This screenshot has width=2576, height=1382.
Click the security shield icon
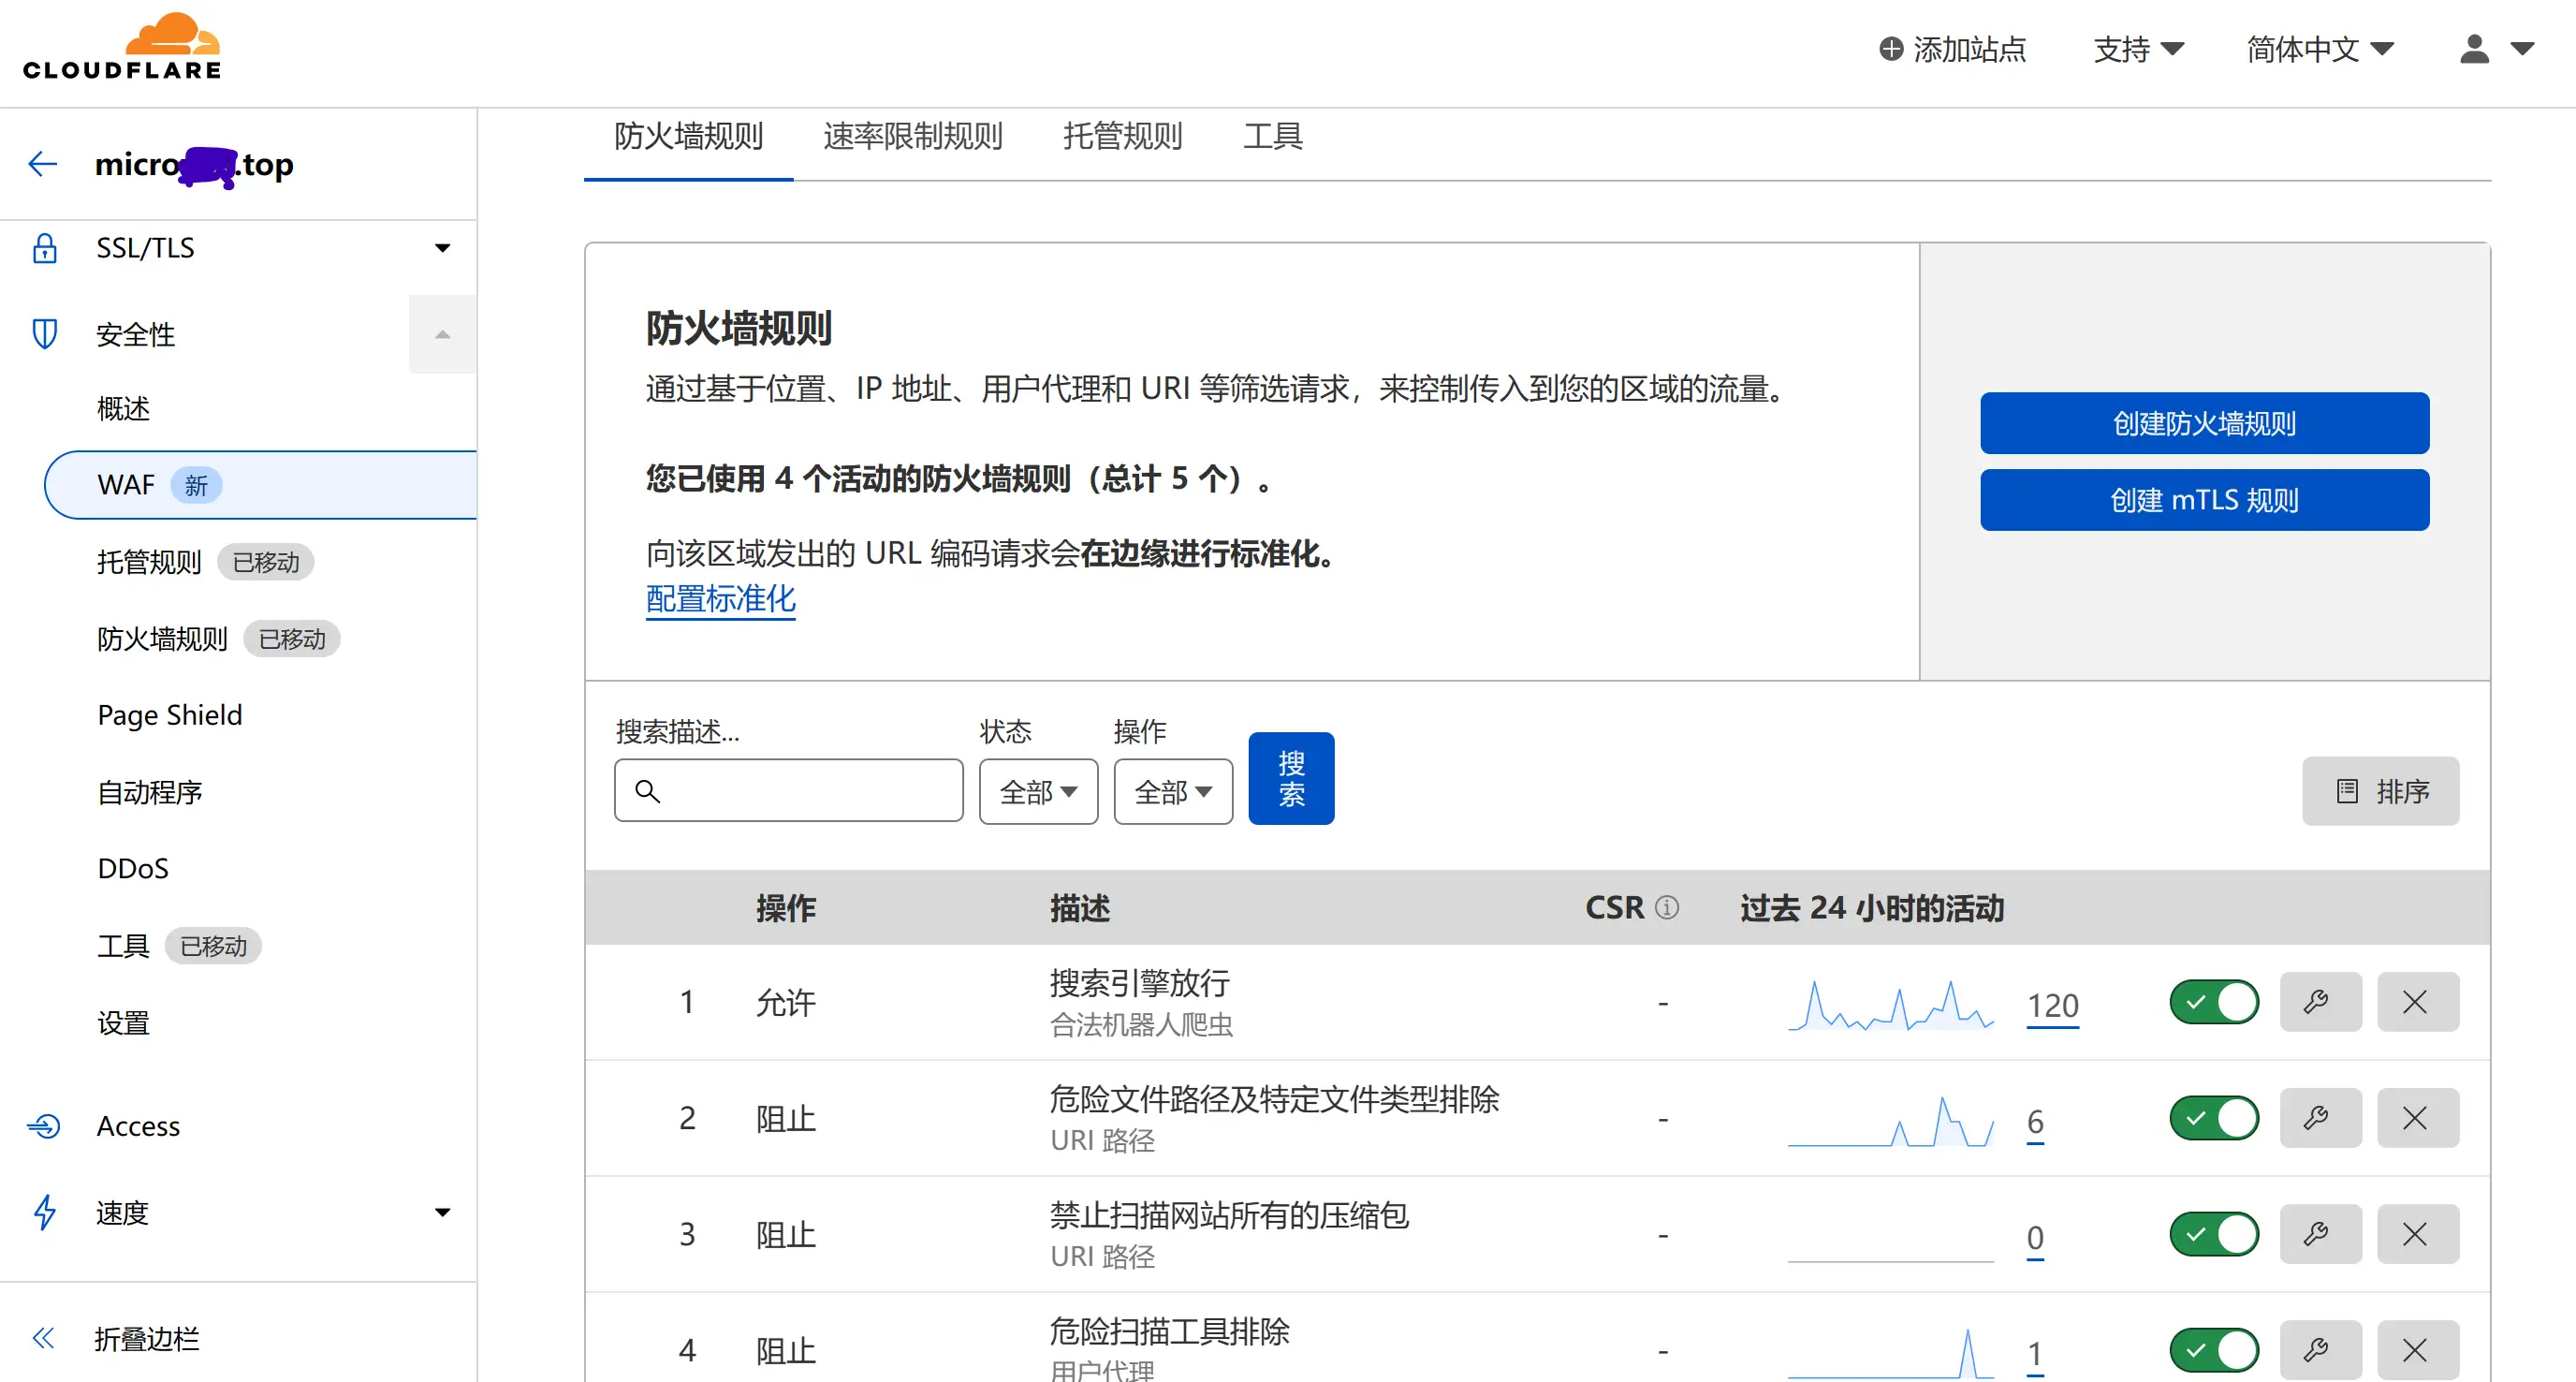[45, 333]
